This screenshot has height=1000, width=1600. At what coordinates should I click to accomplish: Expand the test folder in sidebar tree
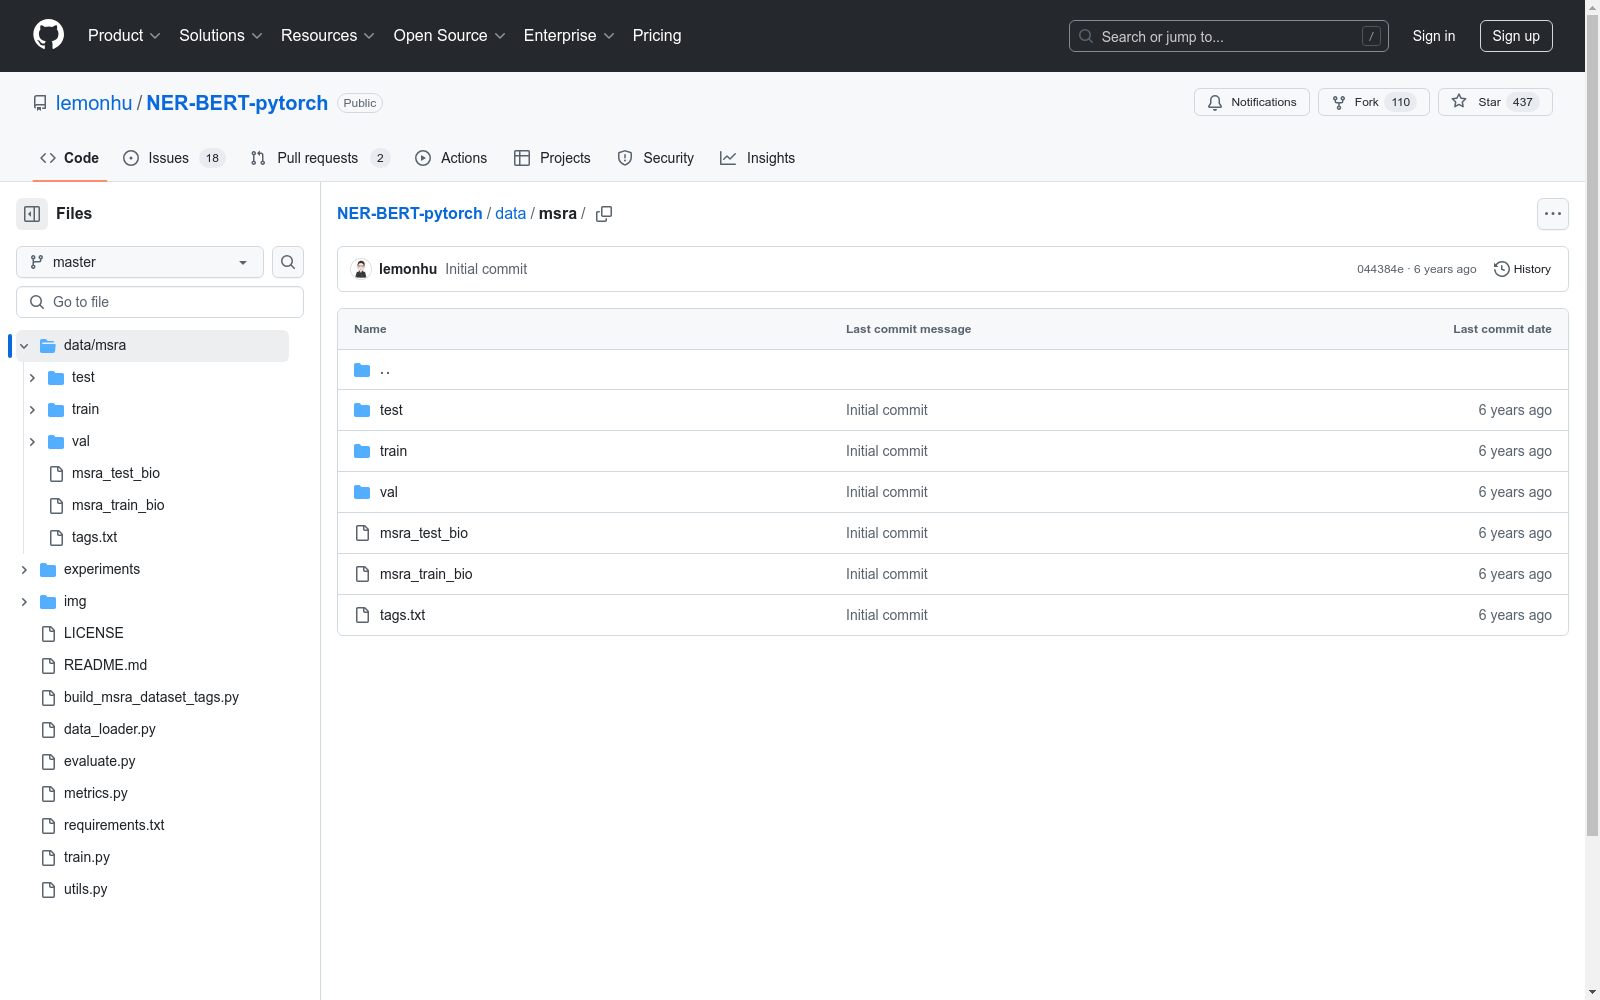pyautogui.click(x=32, y=377)
